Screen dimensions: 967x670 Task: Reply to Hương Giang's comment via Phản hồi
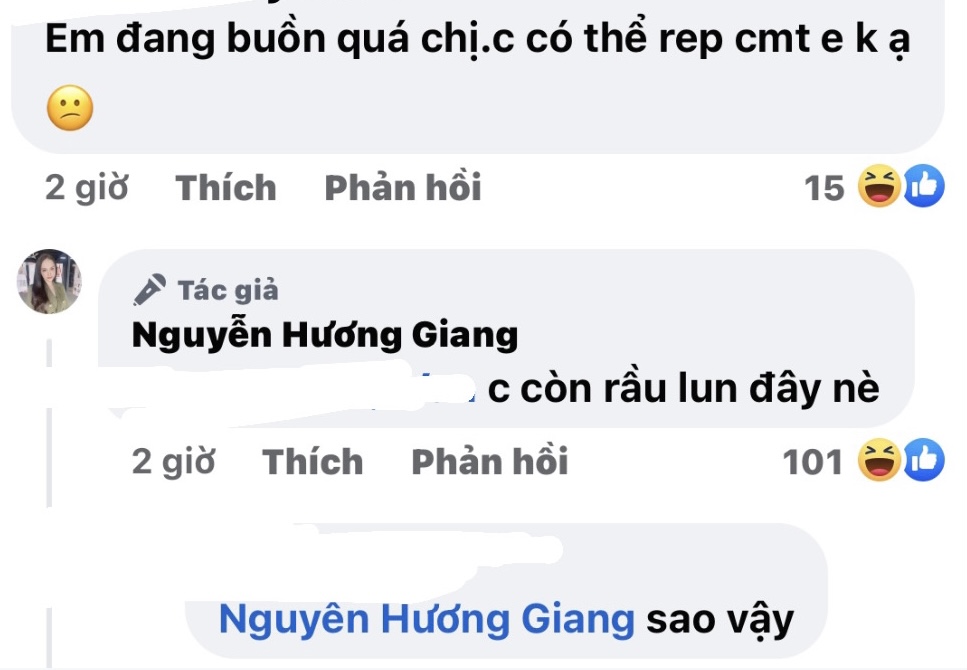click(x=490, y=462)
